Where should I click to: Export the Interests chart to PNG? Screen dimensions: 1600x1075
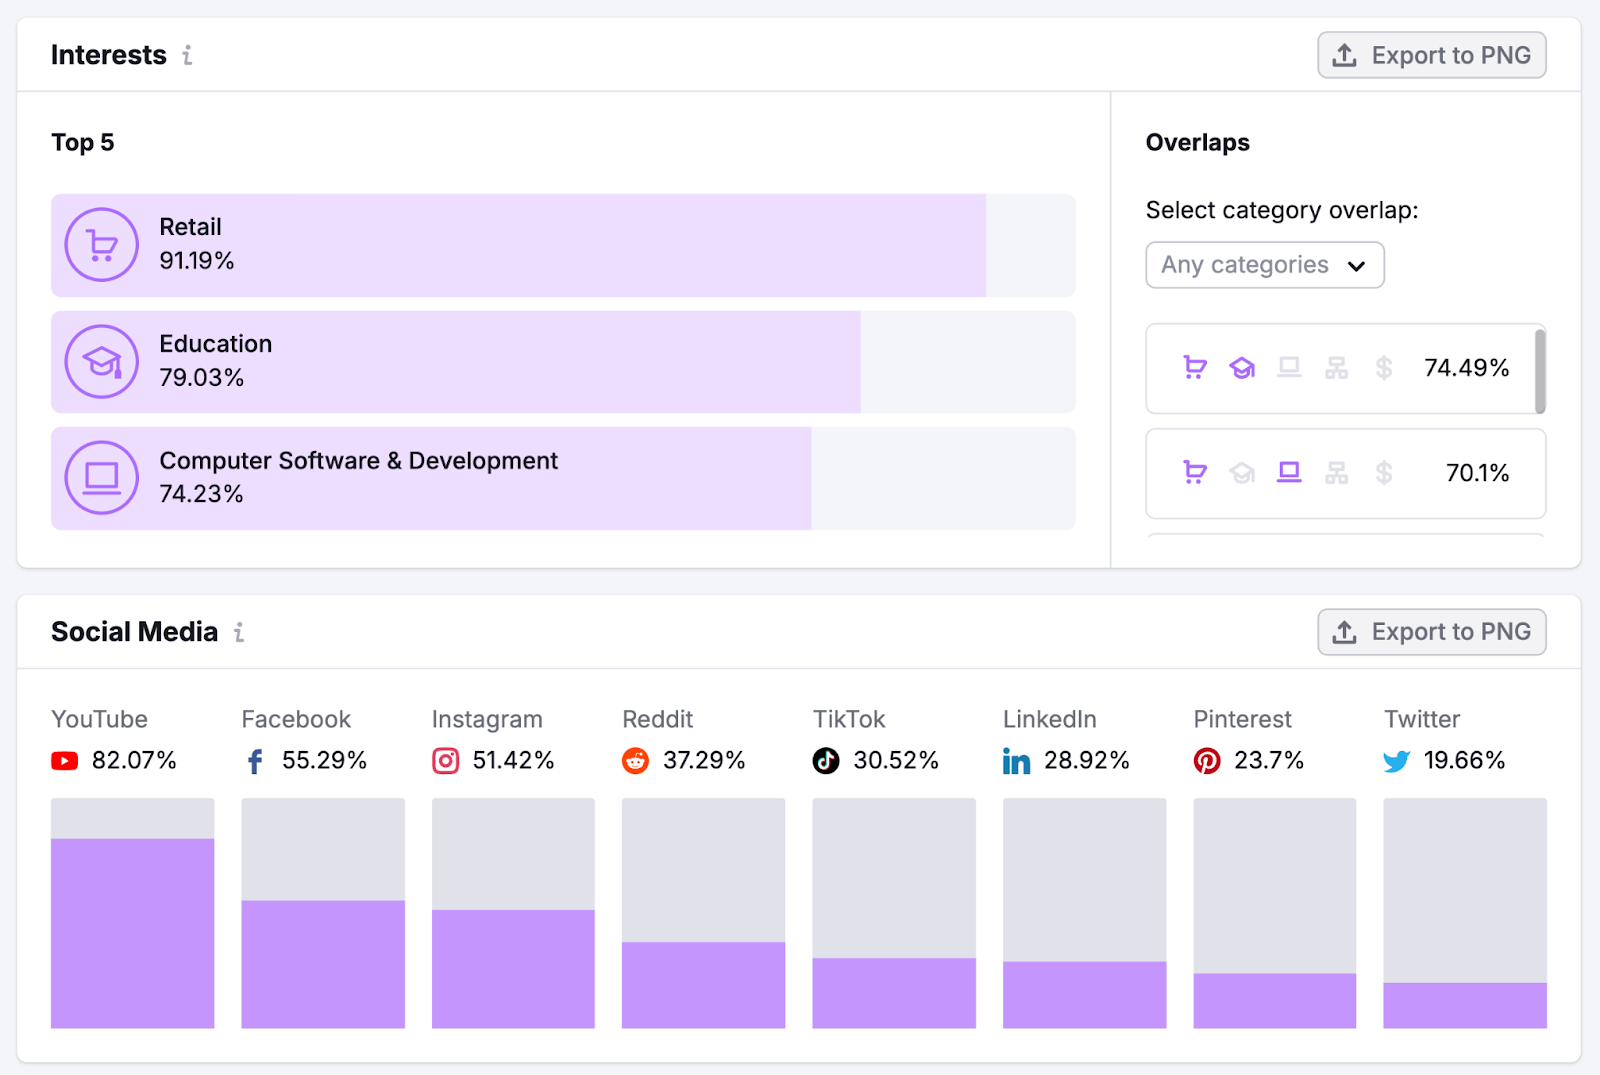pyautogui.click(x=1431, y=55)
